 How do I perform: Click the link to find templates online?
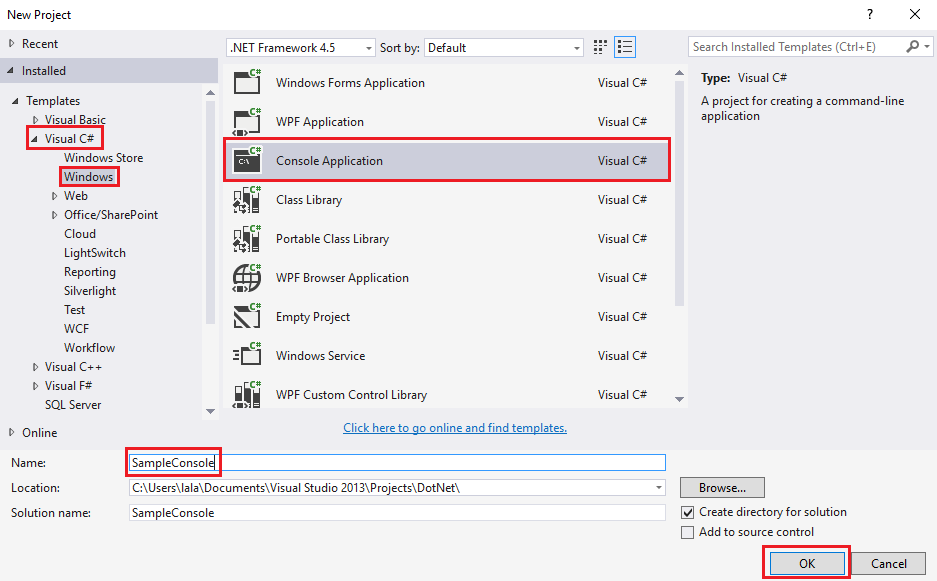click(455, 428)
